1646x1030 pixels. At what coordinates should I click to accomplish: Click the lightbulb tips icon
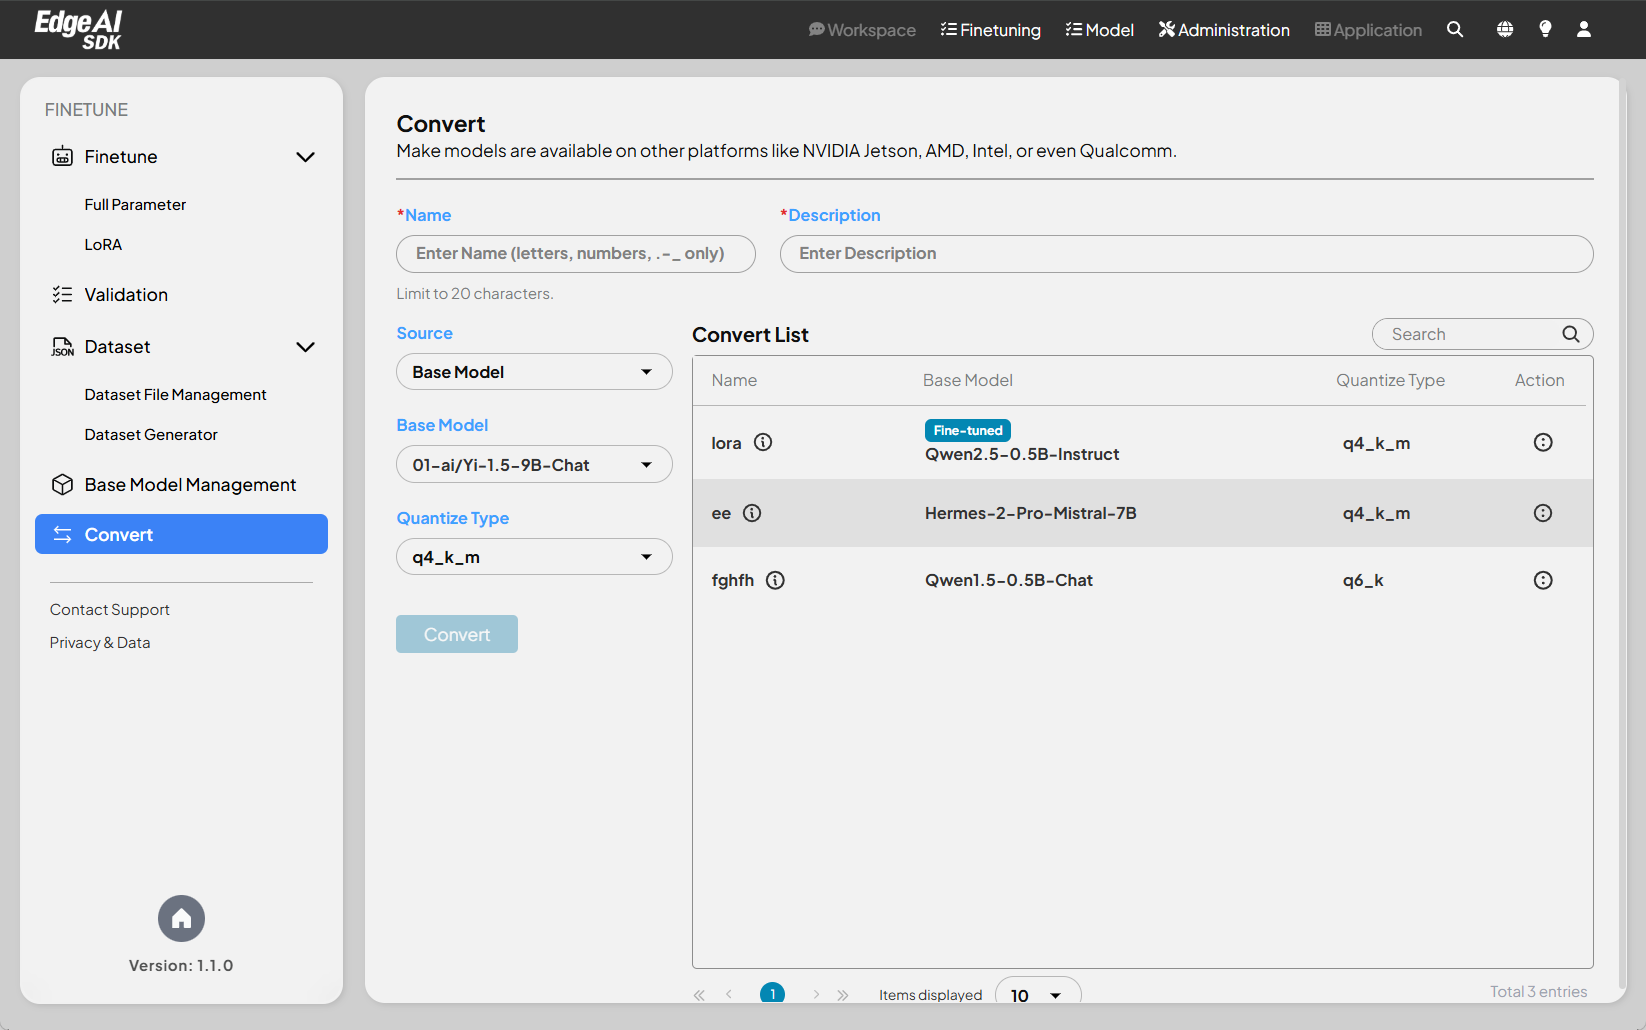(x=1545, y=30)
